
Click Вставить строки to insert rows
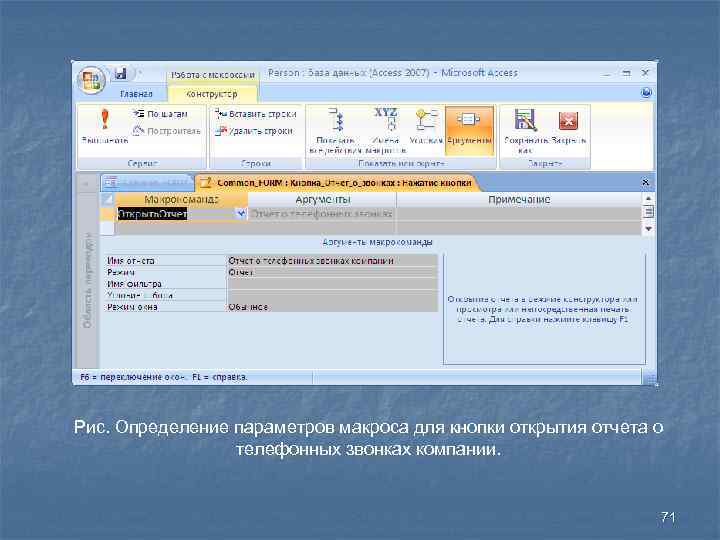pos(256,114)
